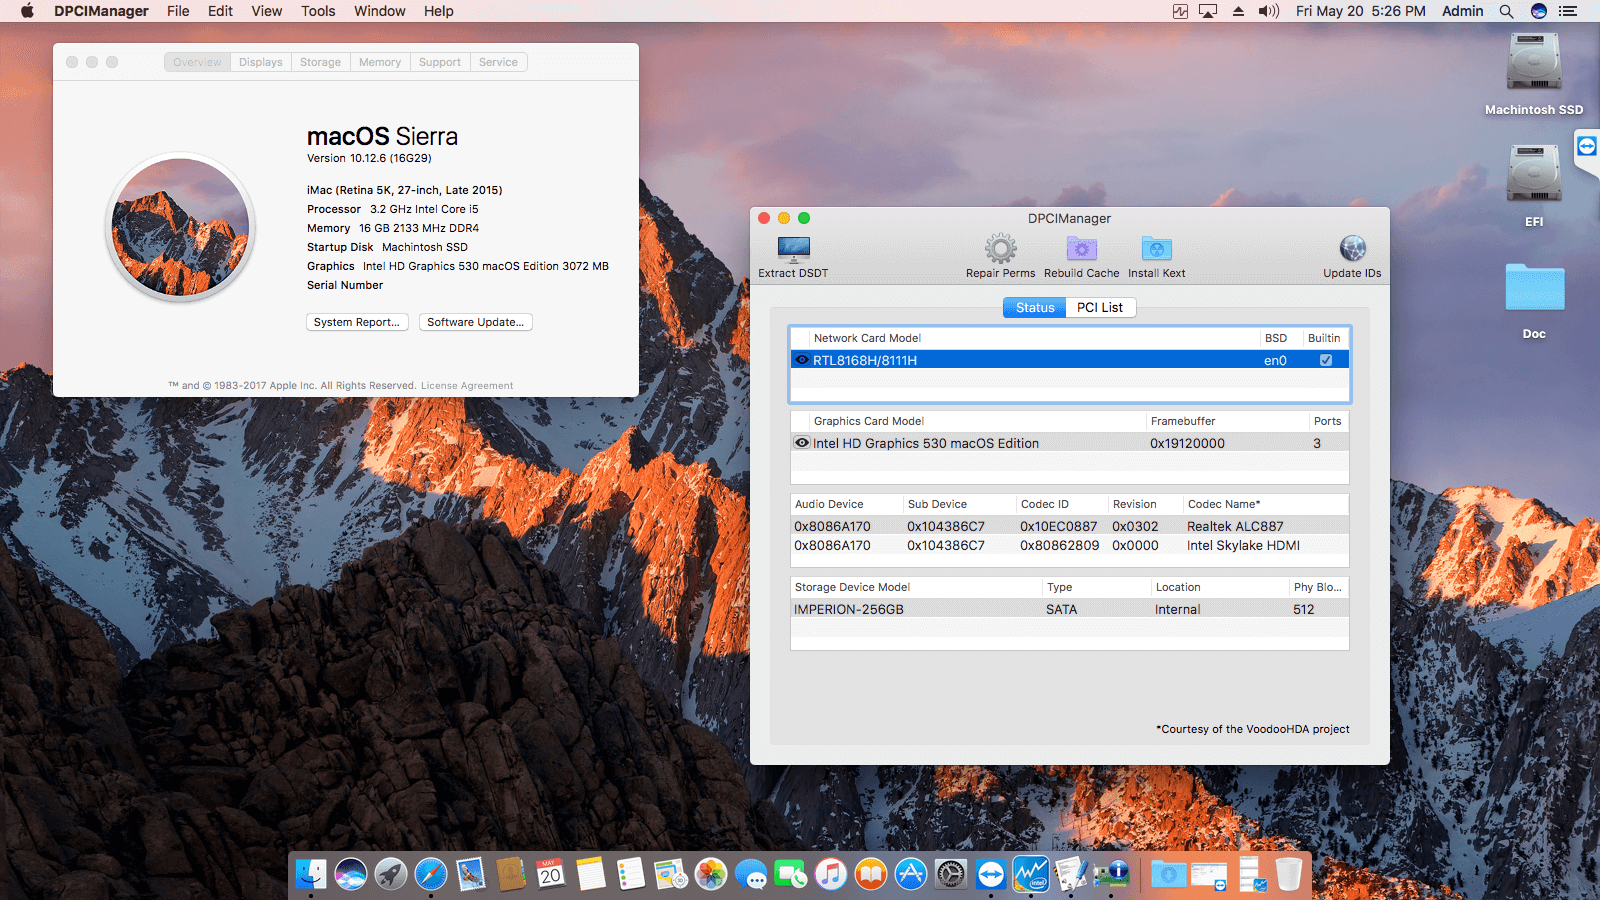Open the Tools menu
The width and height of the screenshot is (1600, 900).
tap(318, 11)
